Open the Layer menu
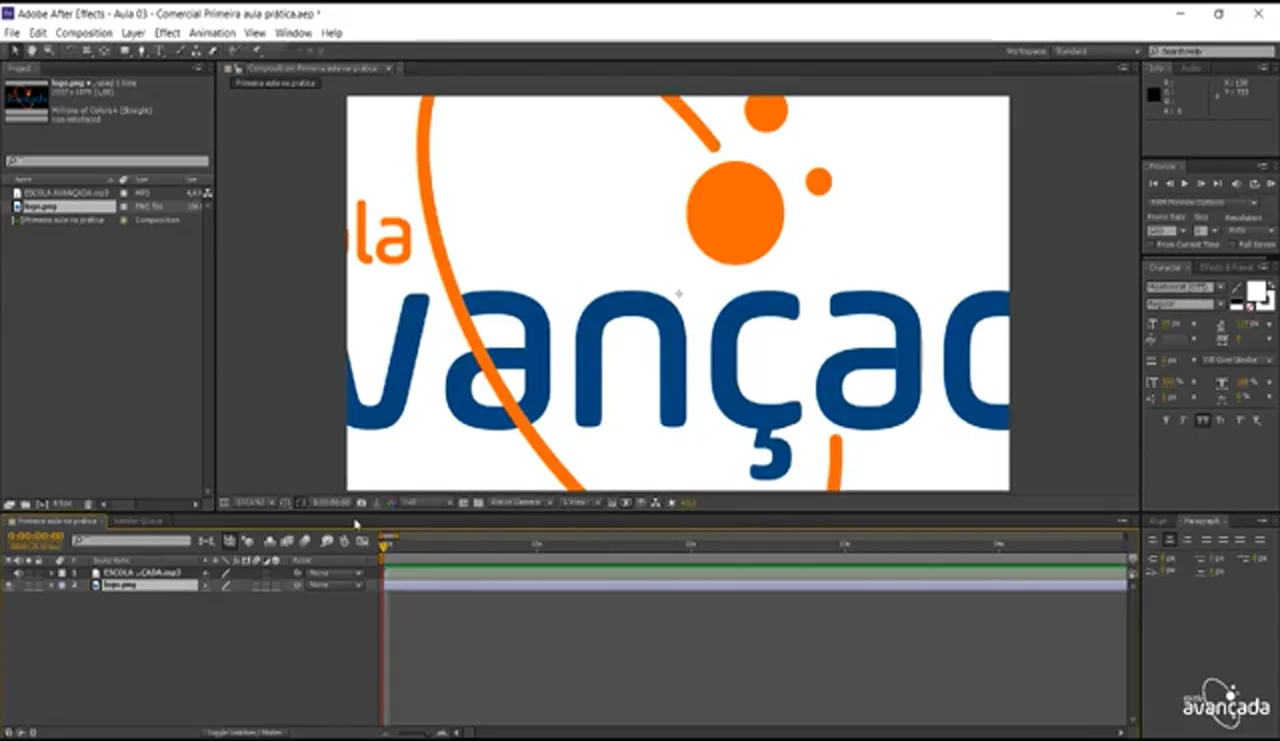The image size is (1280, 741). pyautogui.click(x=133, y=33)
